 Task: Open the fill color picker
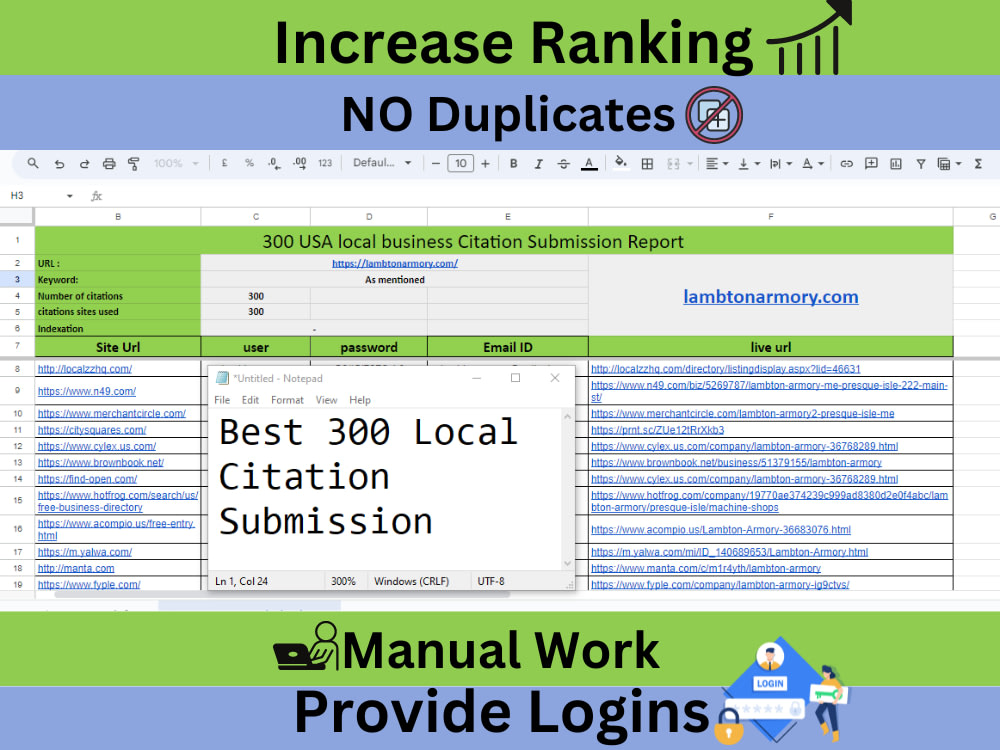coord(621,163)
